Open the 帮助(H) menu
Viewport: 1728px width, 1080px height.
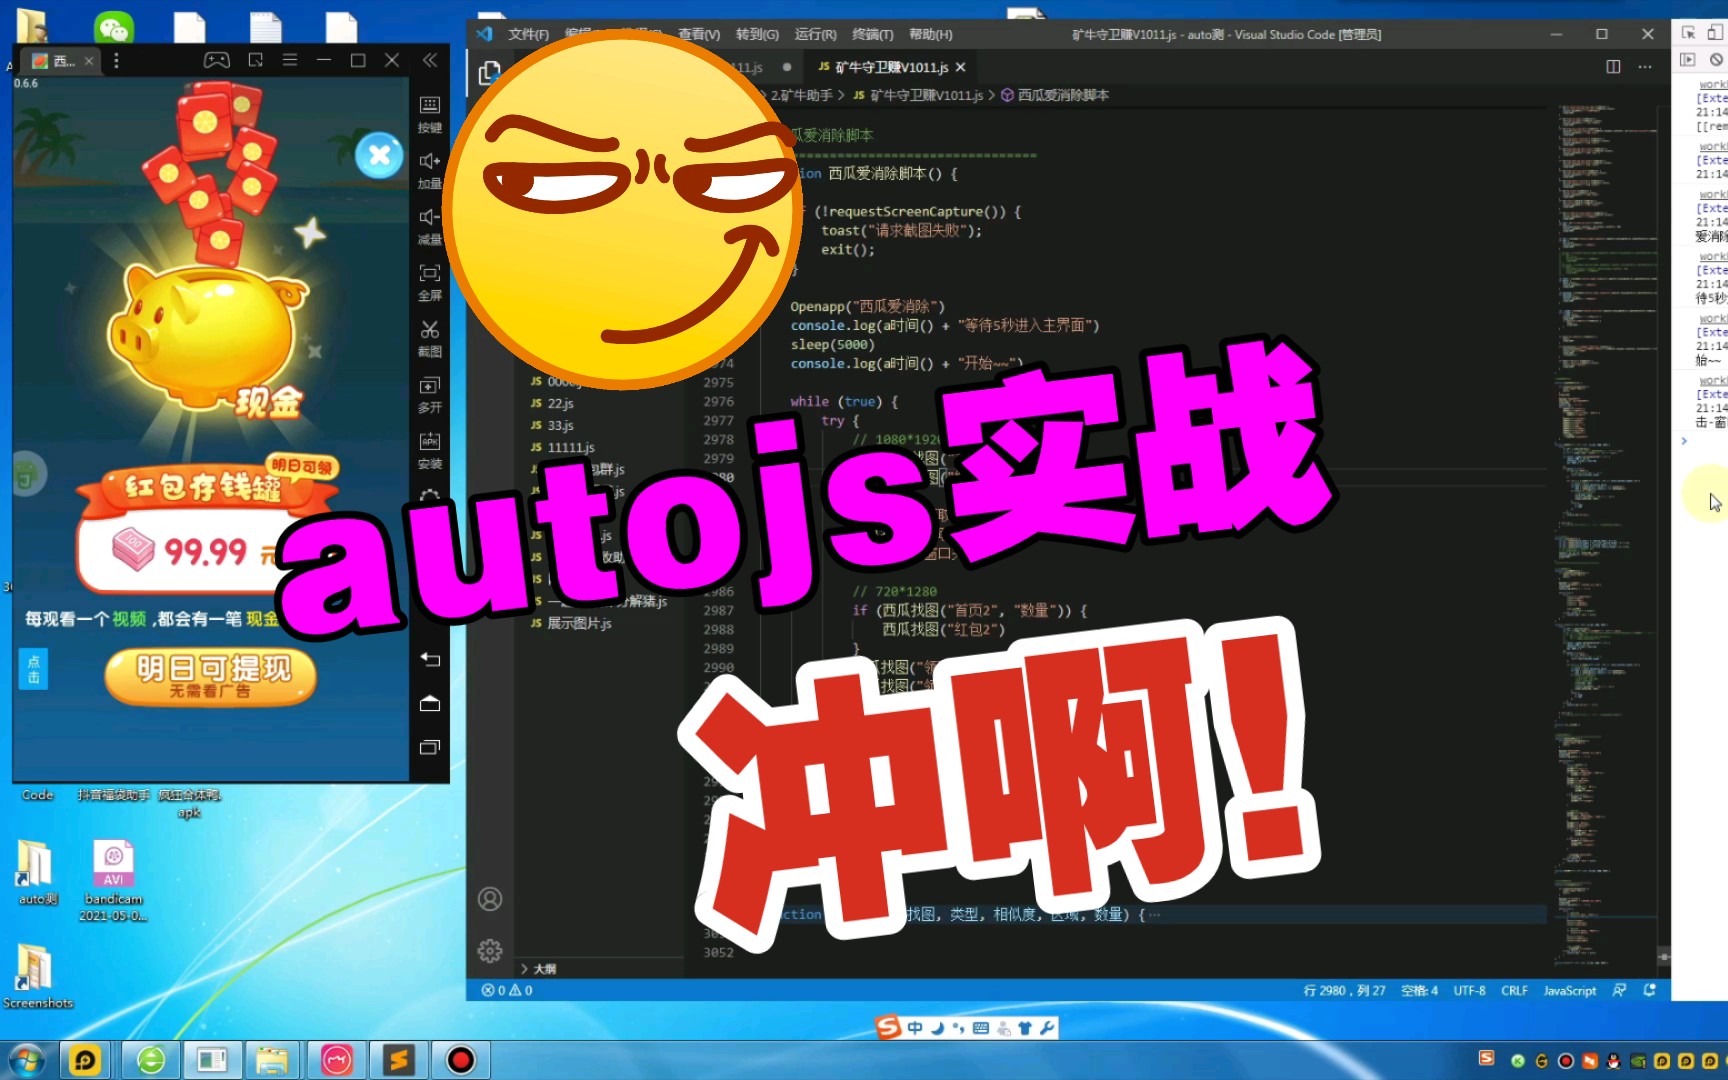[x=930, y=34]
